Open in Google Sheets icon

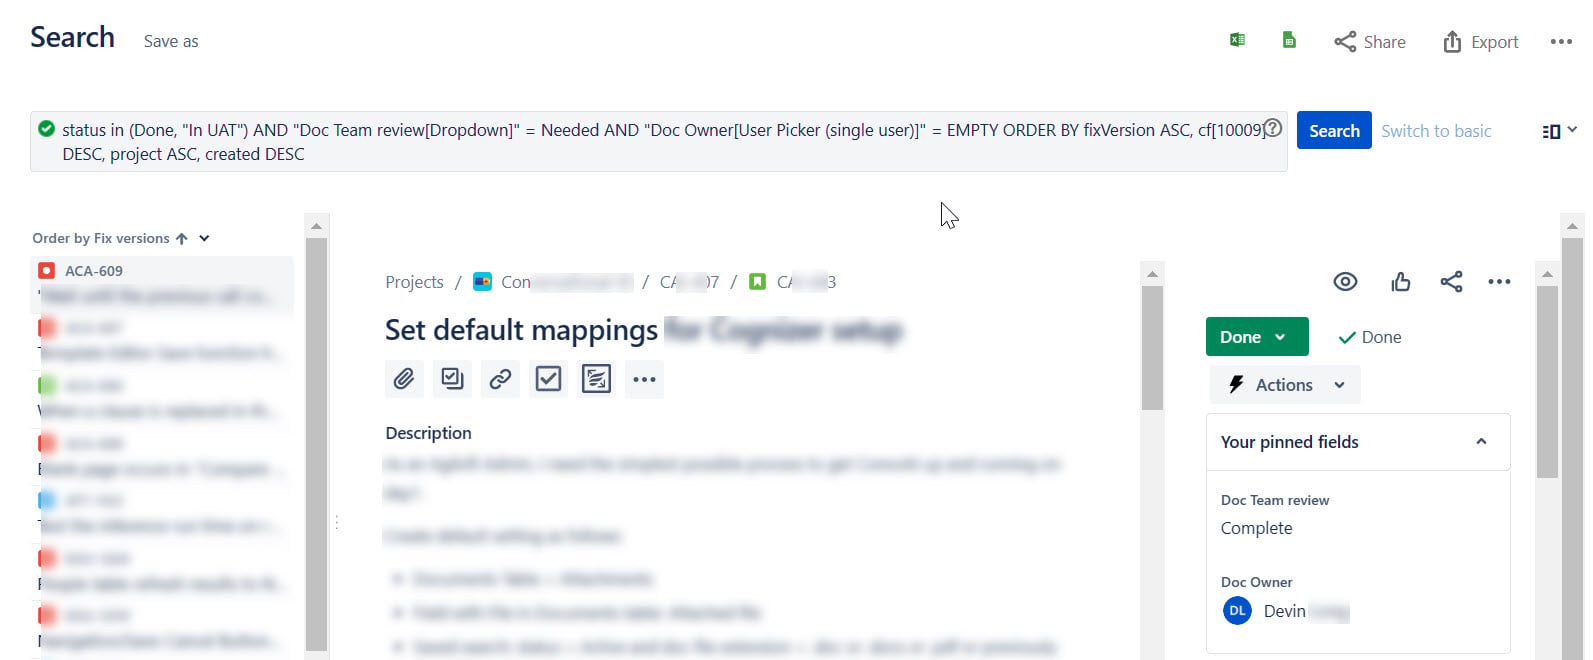tap(1289, 40)
